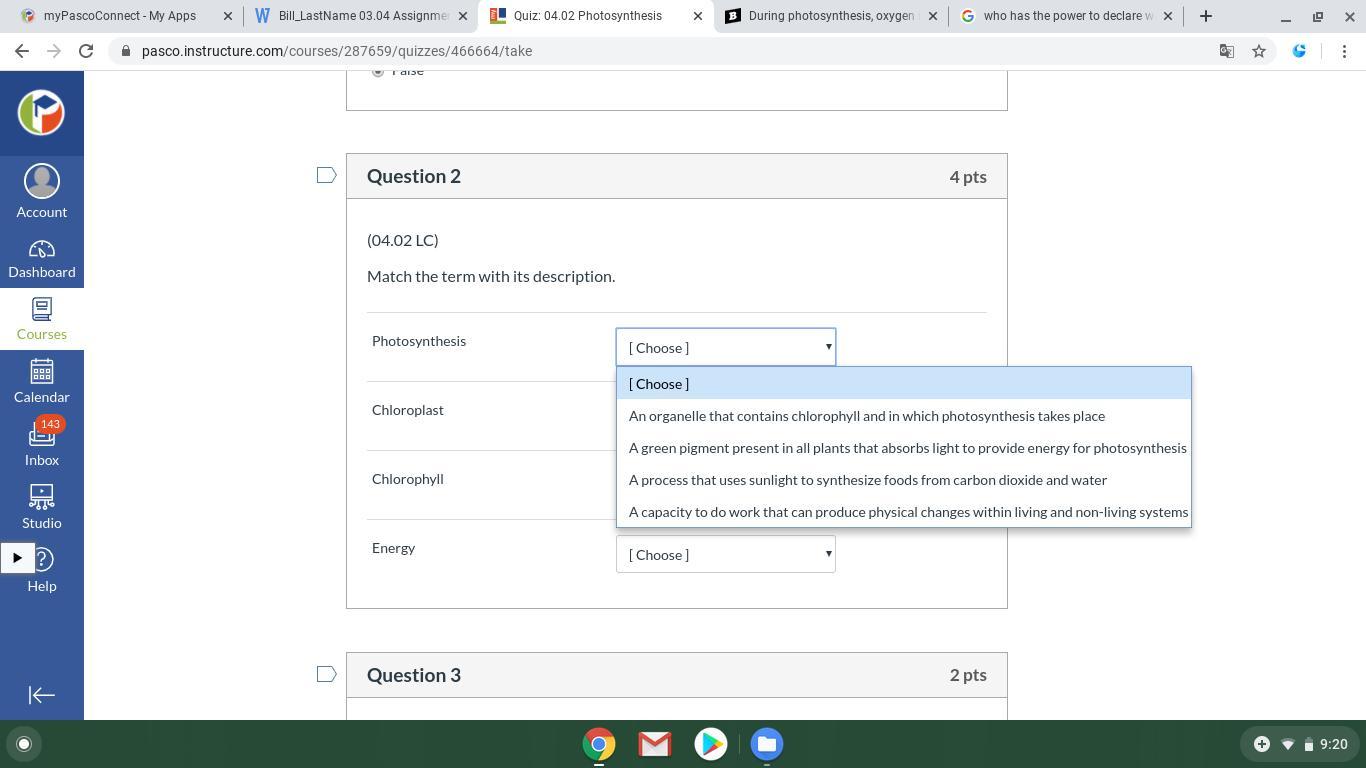Expand the side tray arrow button
Screen dimensions: 1366x768
(x=17, y=558)
